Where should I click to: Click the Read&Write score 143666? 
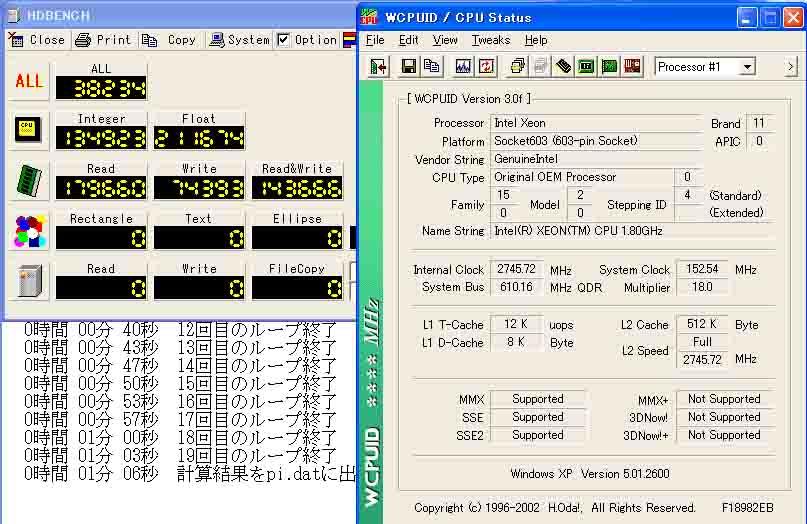point(297,188)
